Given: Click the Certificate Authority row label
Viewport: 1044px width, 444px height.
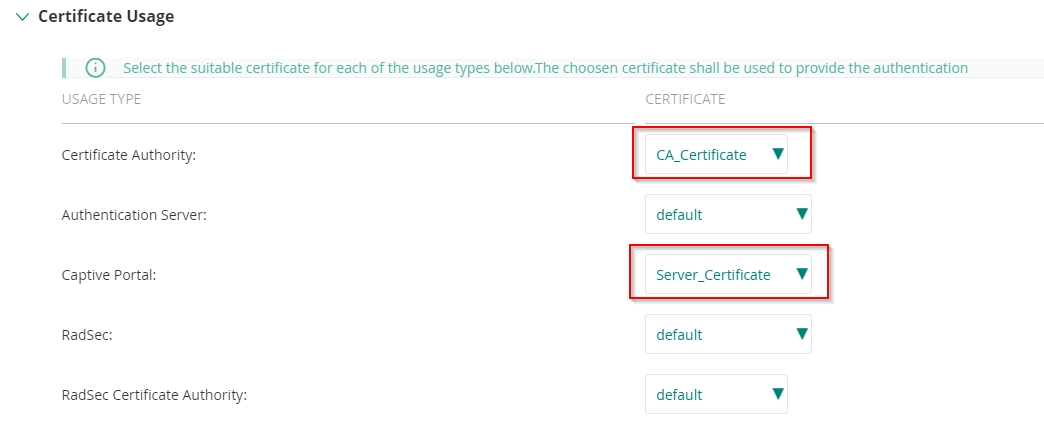Looking at the screenshot, I should (127, 156).
